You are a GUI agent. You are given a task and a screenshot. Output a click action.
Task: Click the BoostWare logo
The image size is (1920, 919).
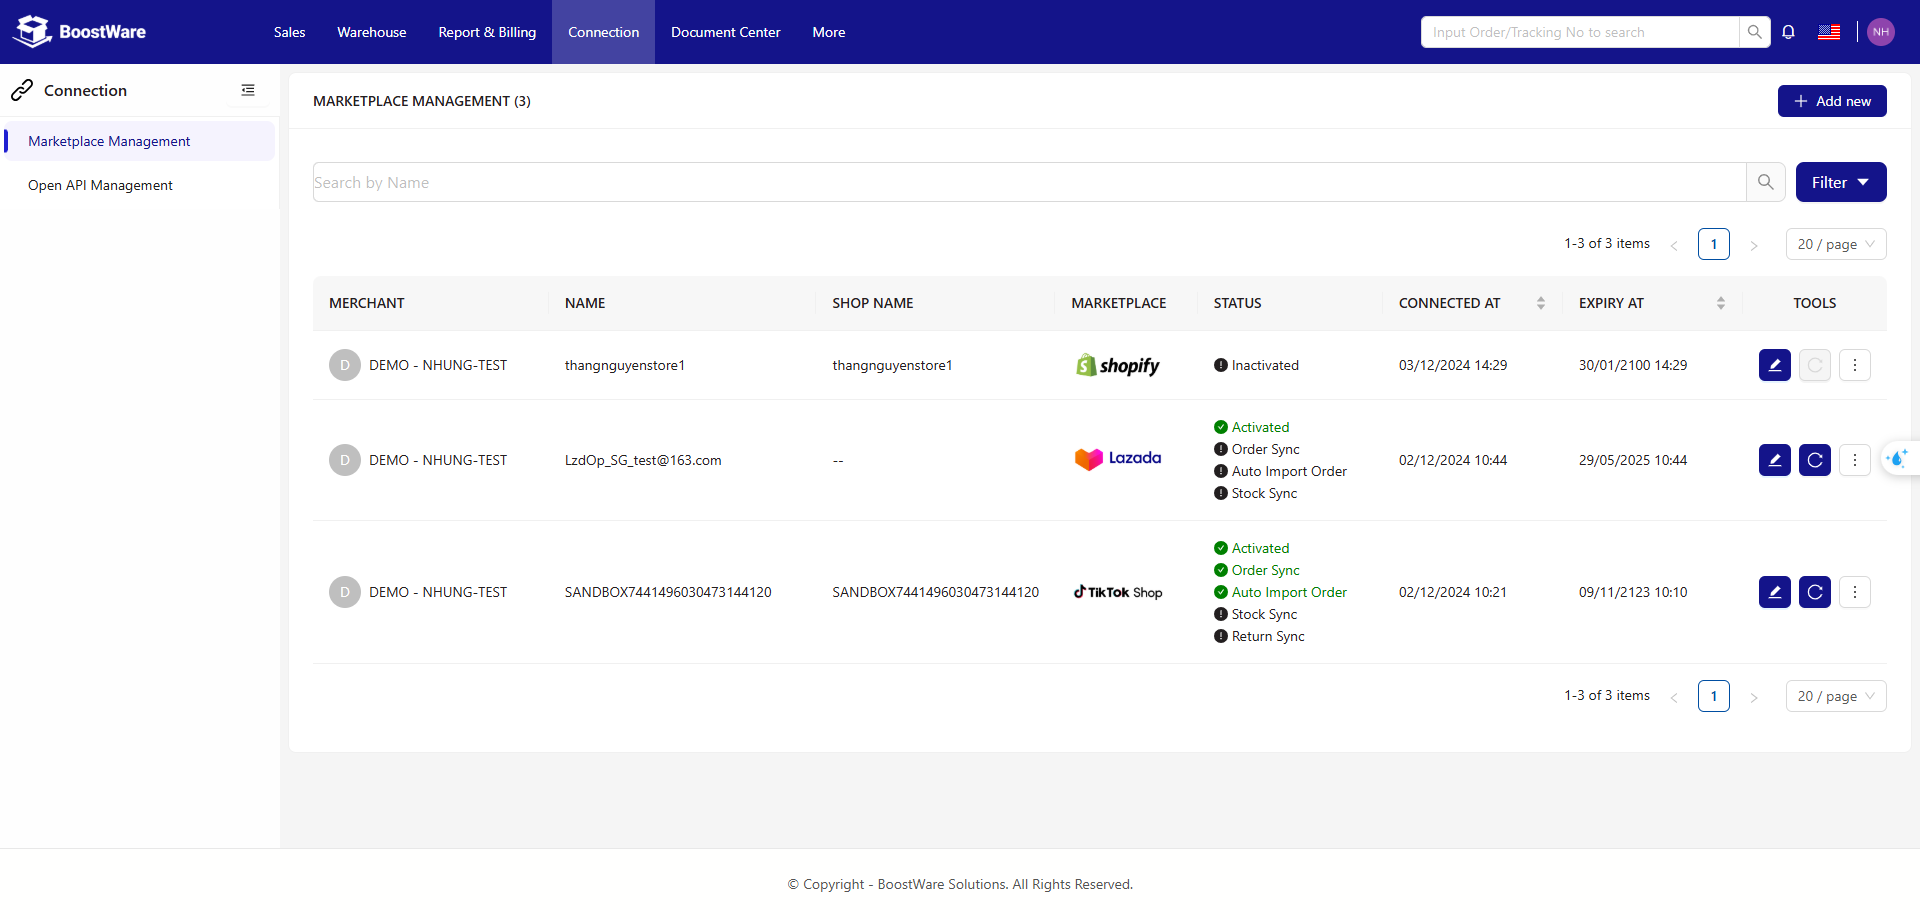(x=79, y=32)
